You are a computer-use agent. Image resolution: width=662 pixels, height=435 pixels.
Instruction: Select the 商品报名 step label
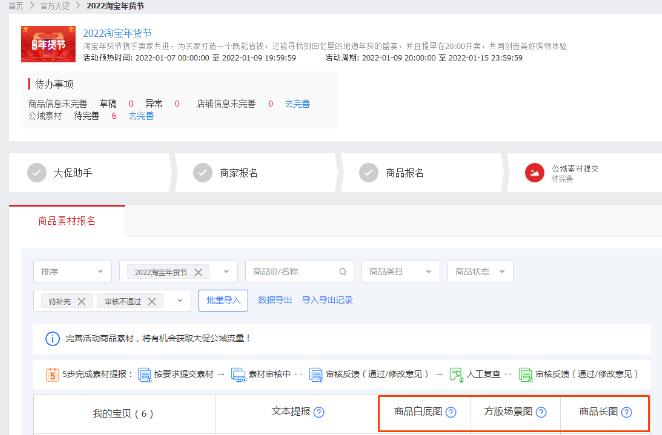point(404,173)
